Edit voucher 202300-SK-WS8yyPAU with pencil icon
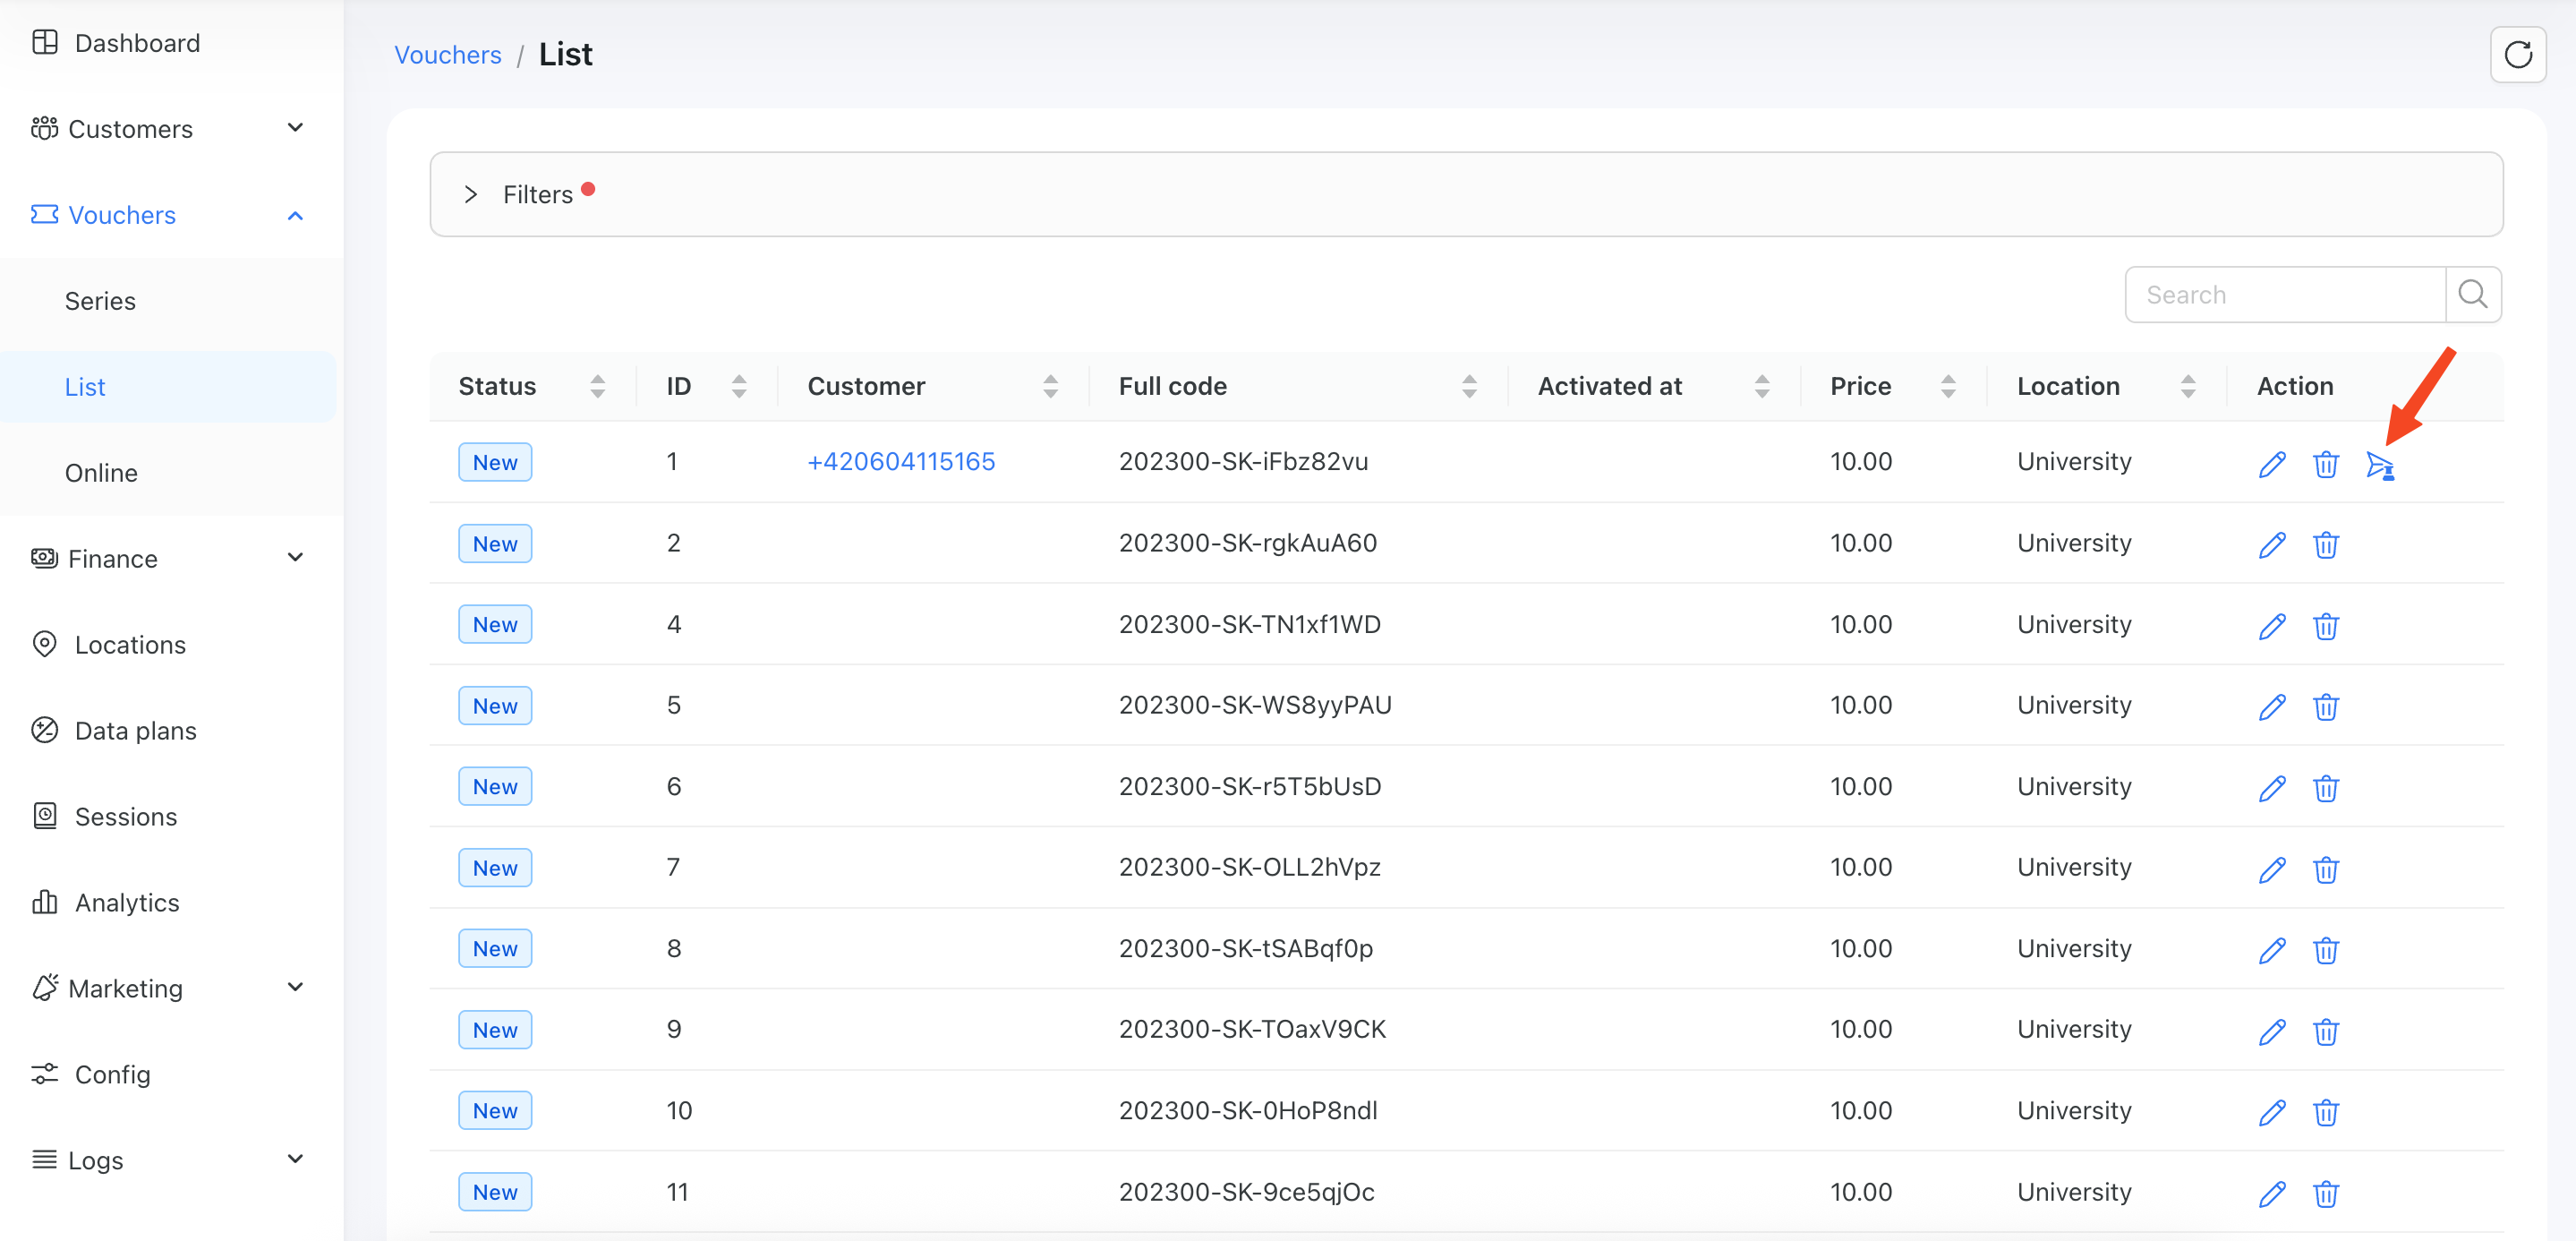 pyautogui.click(x=2271, y=706)
